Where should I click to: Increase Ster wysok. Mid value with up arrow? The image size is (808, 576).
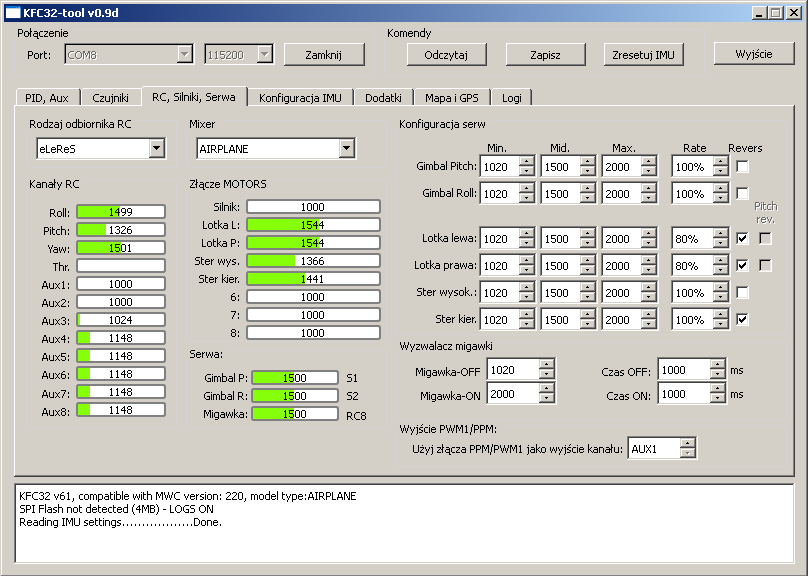coord(587,288)
